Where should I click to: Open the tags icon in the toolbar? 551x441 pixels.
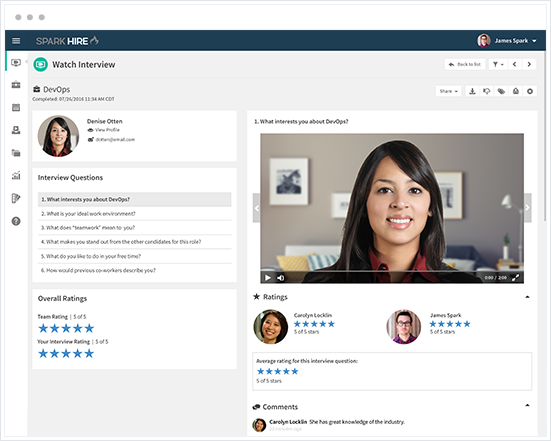[x=501, y=91]
